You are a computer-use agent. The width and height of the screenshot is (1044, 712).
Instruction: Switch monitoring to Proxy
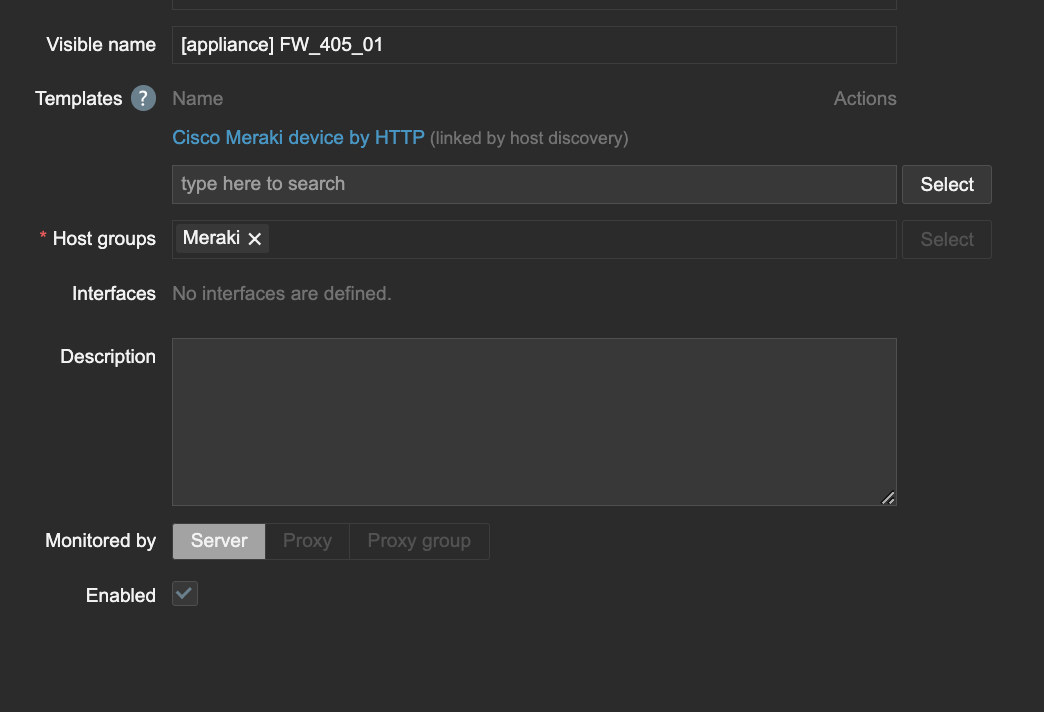click(307, 541)
